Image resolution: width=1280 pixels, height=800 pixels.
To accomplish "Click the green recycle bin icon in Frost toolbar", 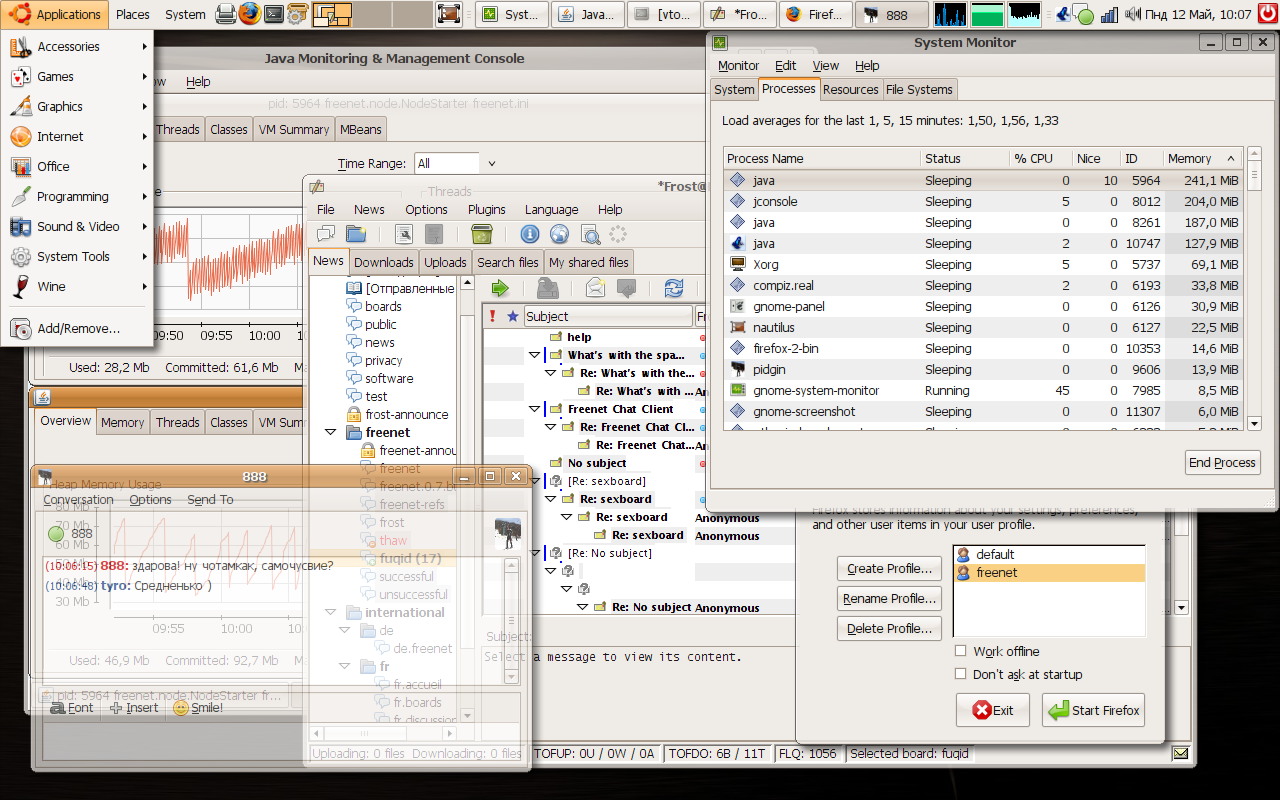I will coord(481,234).
